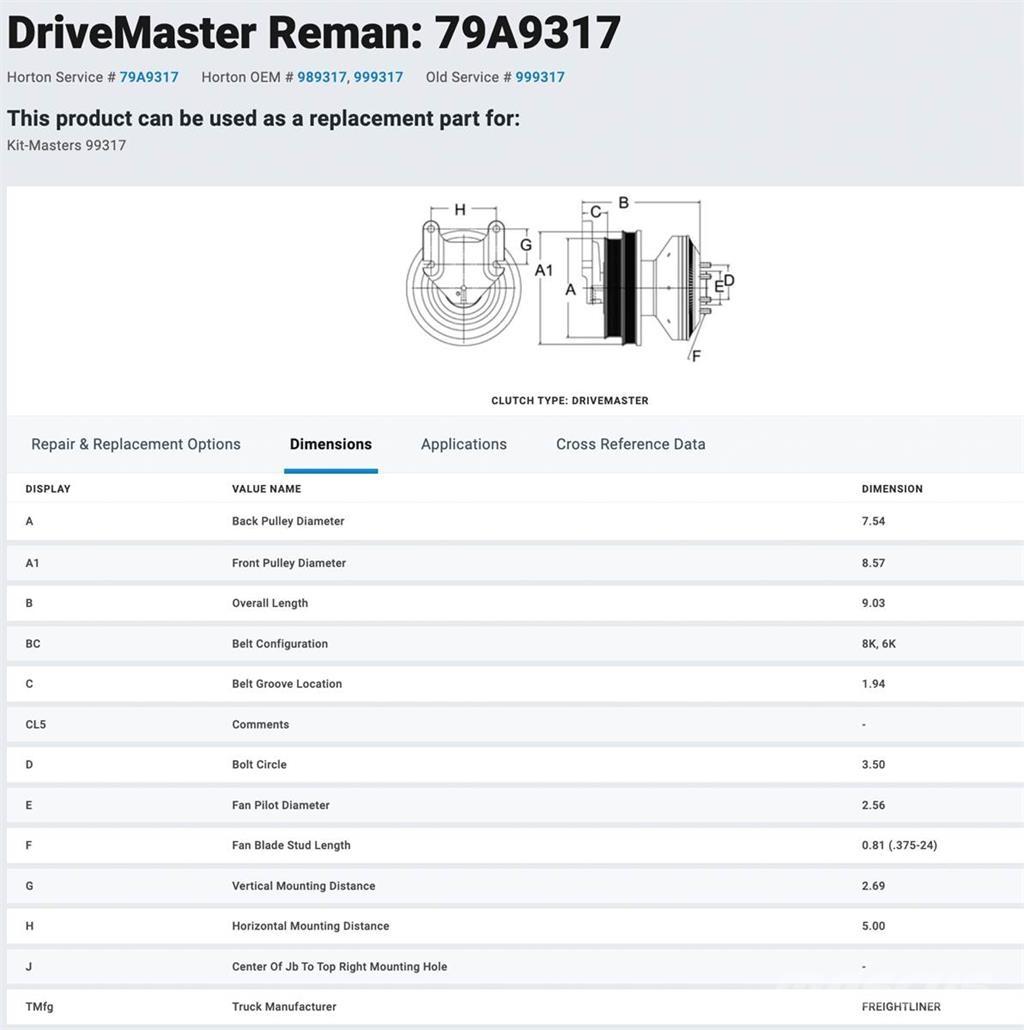Image resolution: width=1024 pixels, height=1030 pixels.
Task: Select the Back Pulley Diameter row
Action: [288, 521]
